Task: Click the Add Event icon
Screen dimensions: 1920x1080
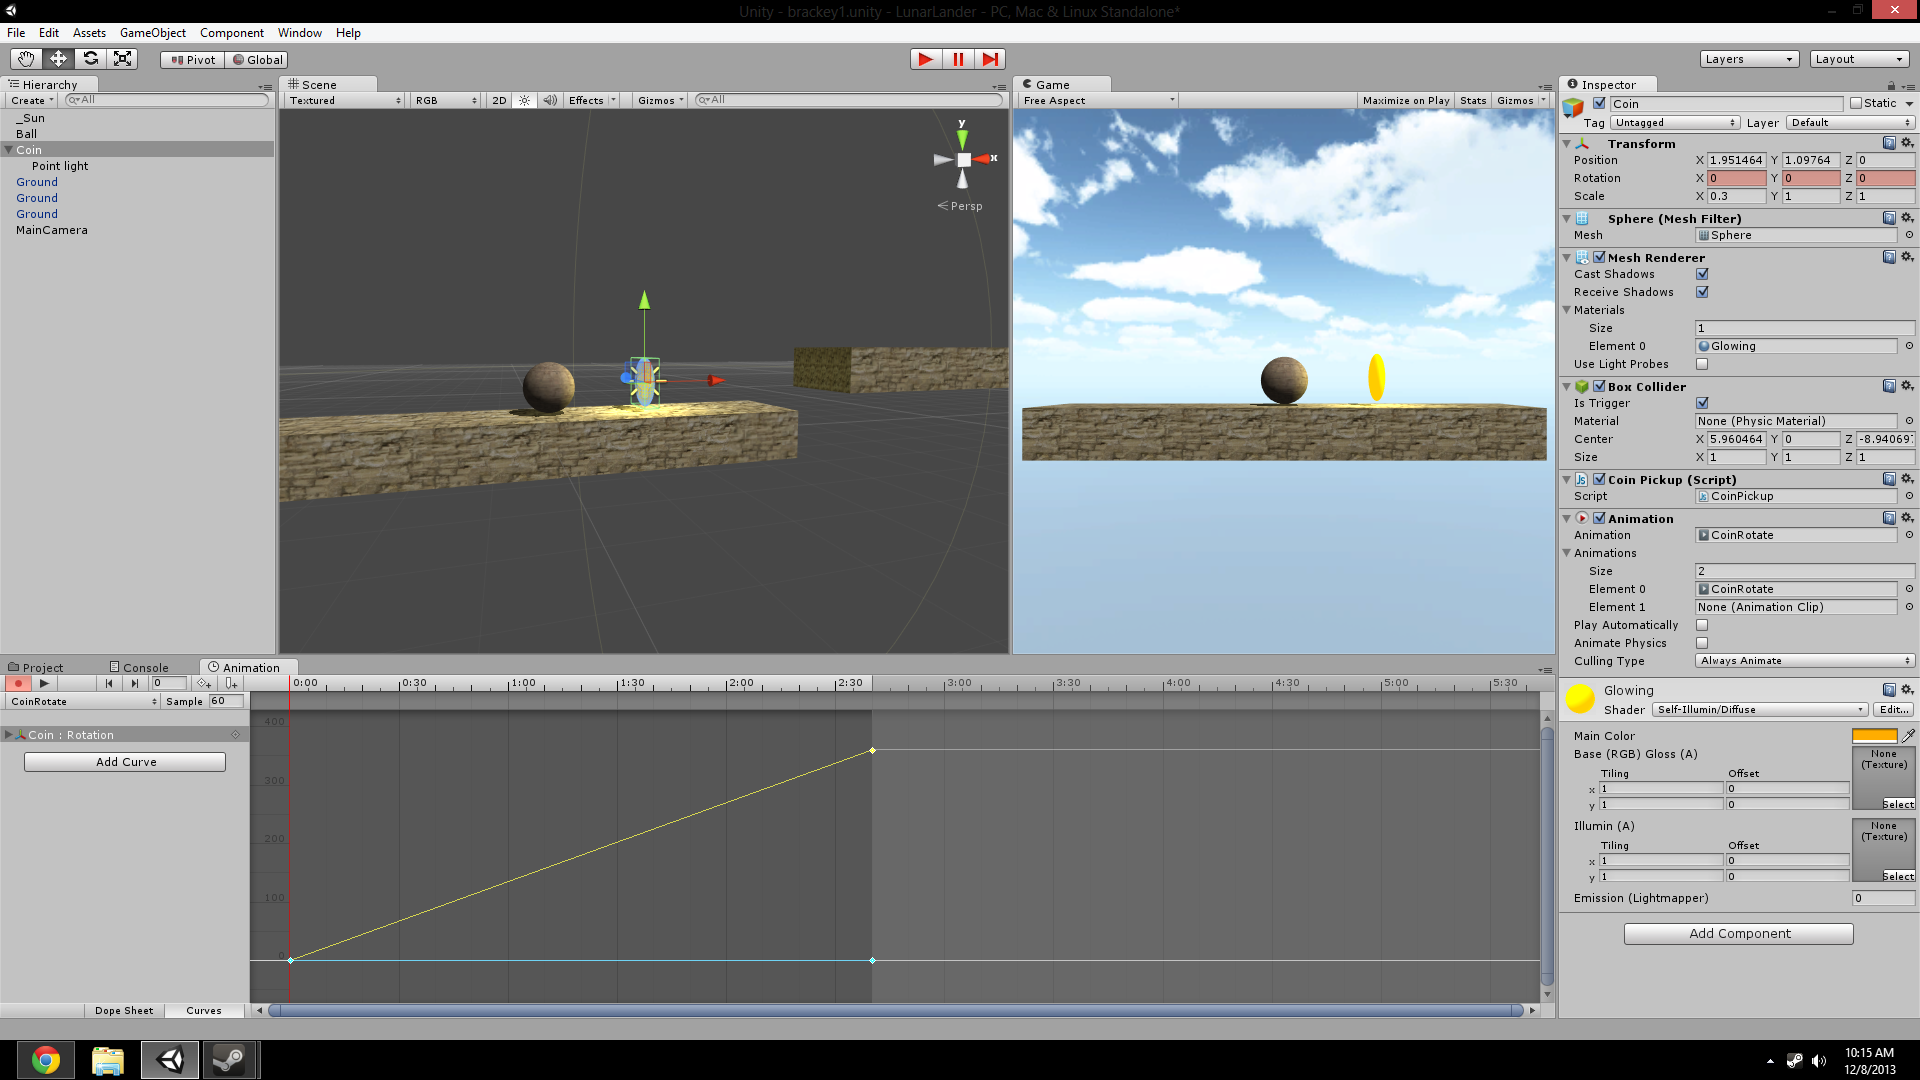Action: point(231,683)
